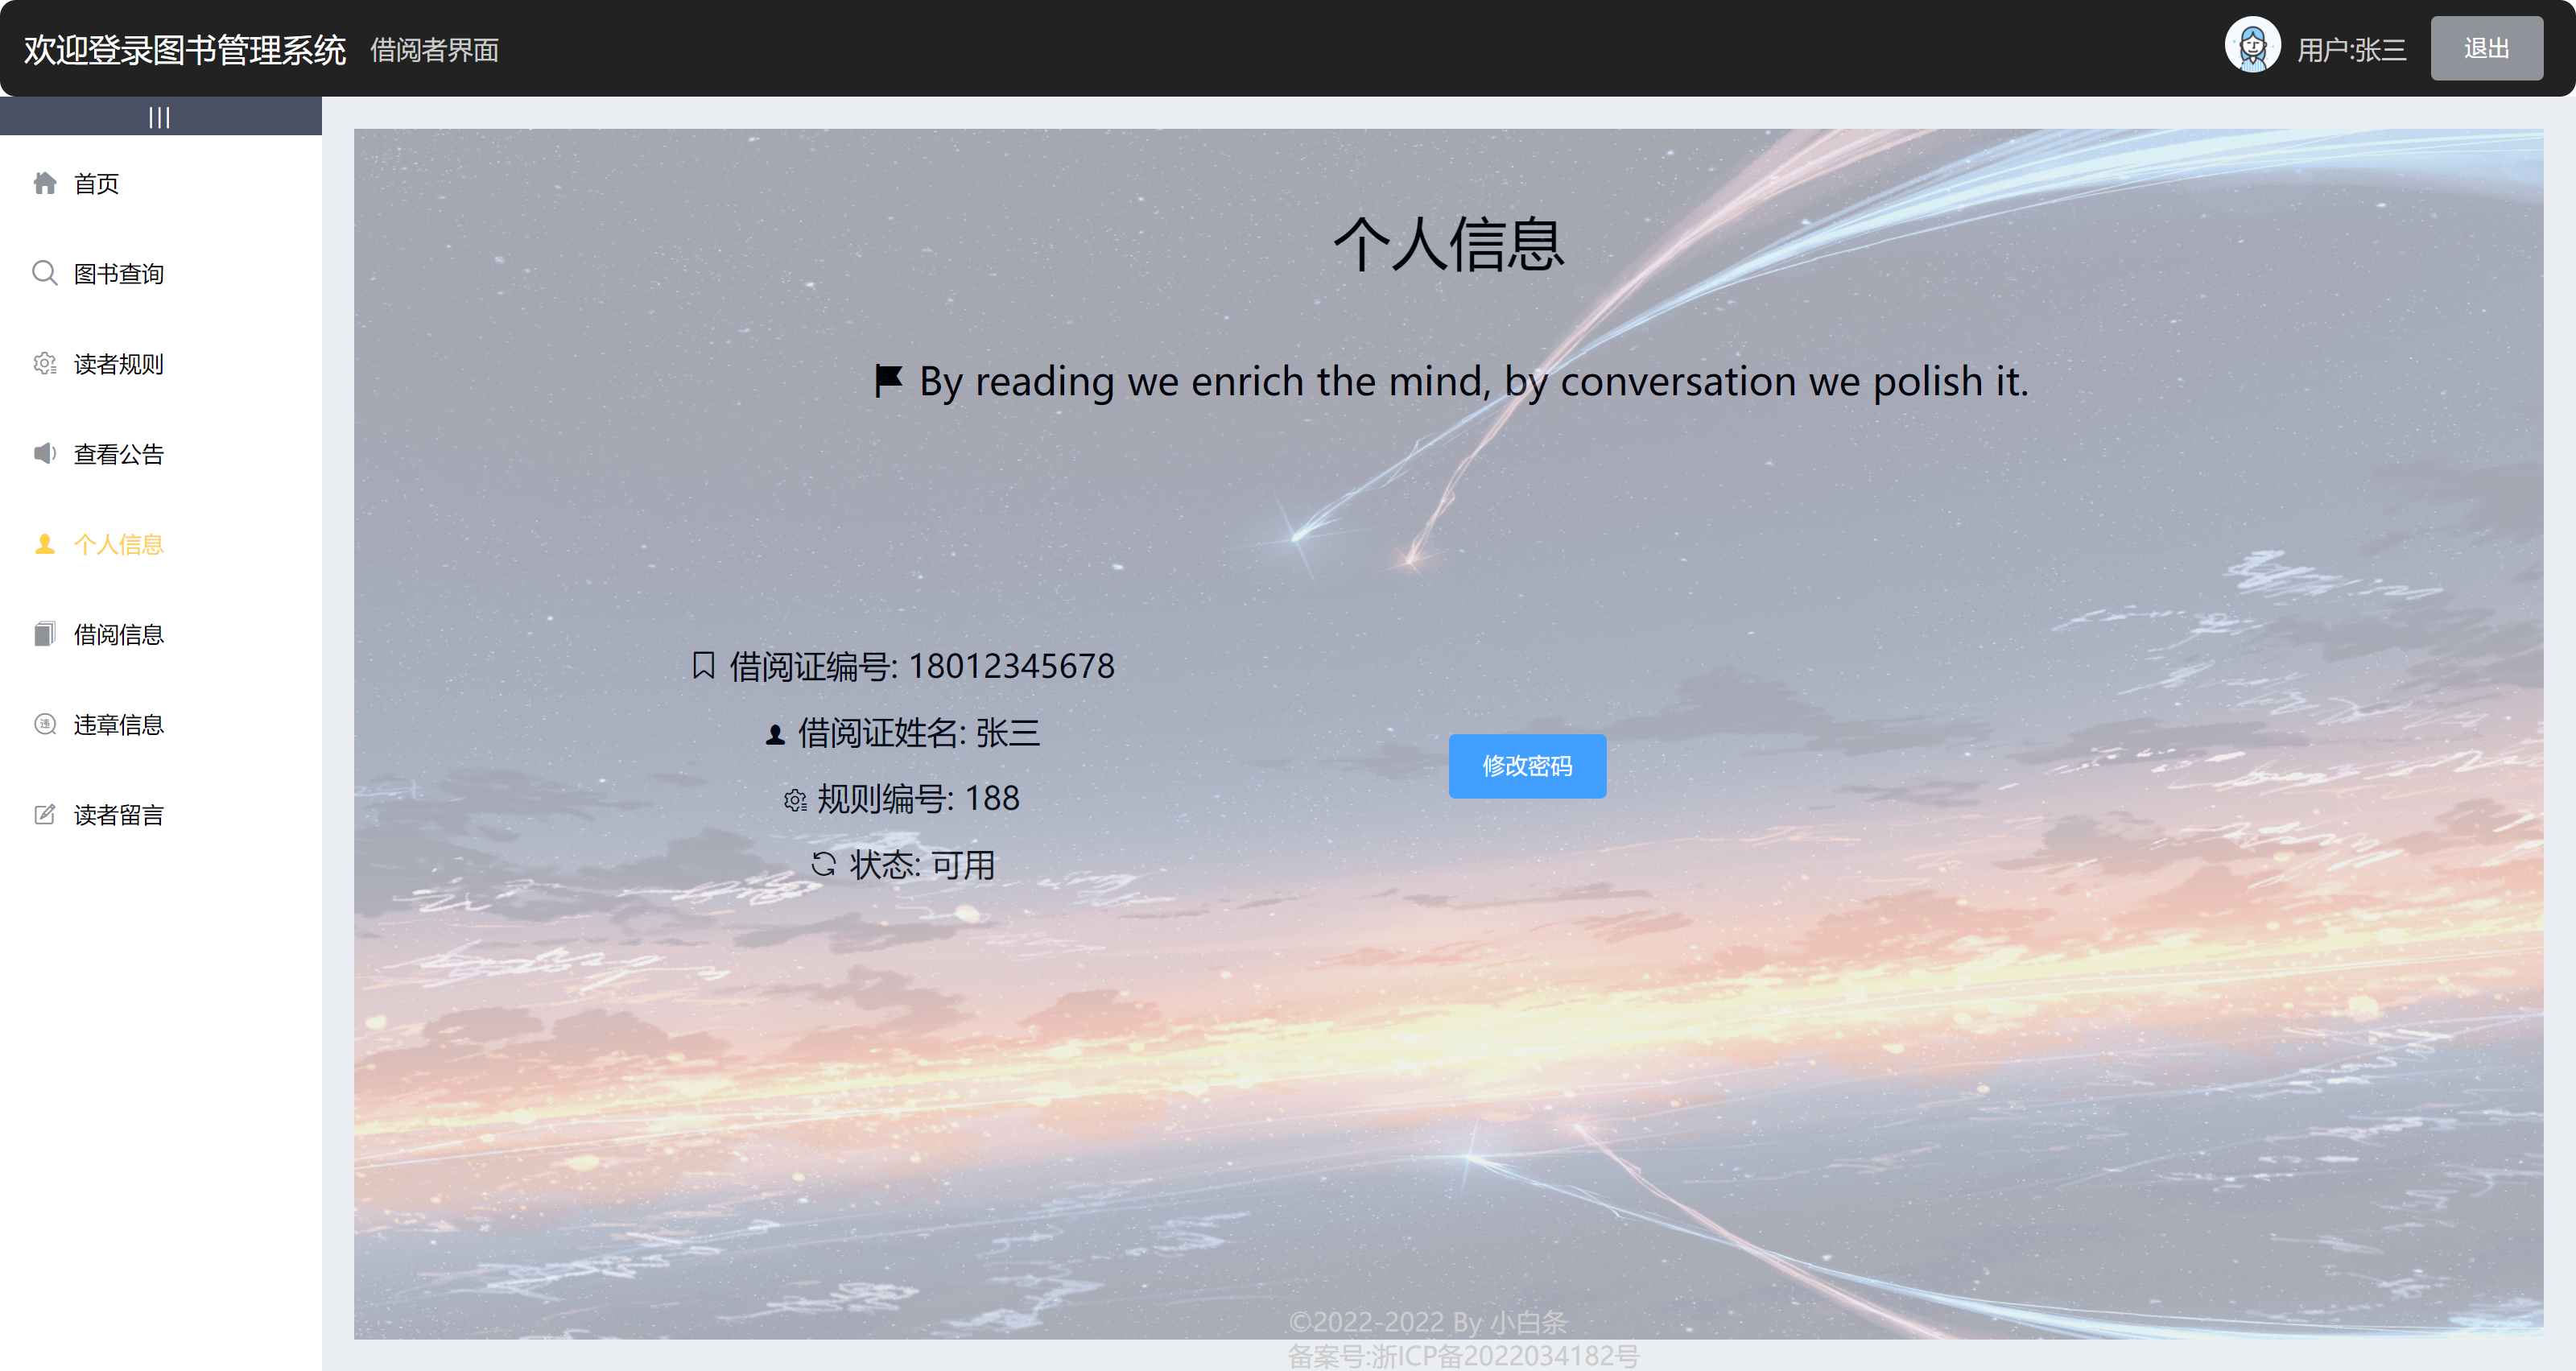Click the circular icon beside 违章信息
The height and width of the screenshot is (1371, 2576).
(x=45, y=724)
